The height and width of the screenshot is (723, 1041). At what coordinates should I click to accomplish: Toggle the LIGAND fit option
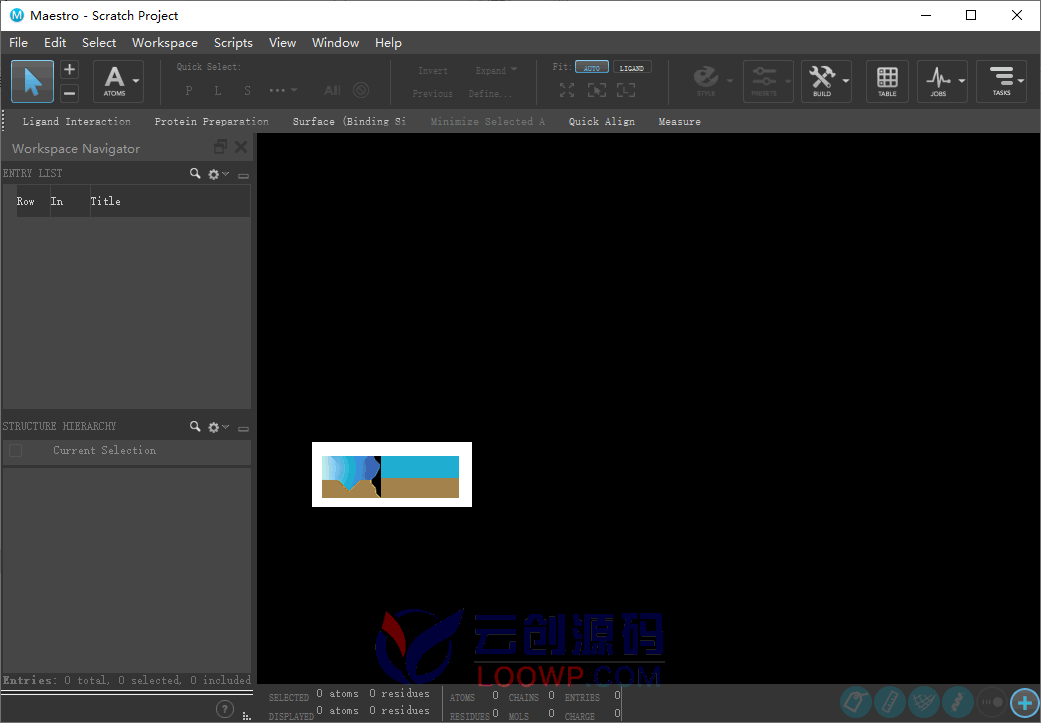(631, 68)
